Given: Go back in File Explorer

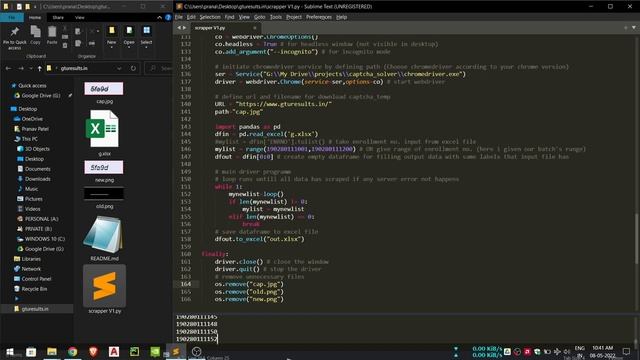Looking at the screenshot, I should 9,68.
